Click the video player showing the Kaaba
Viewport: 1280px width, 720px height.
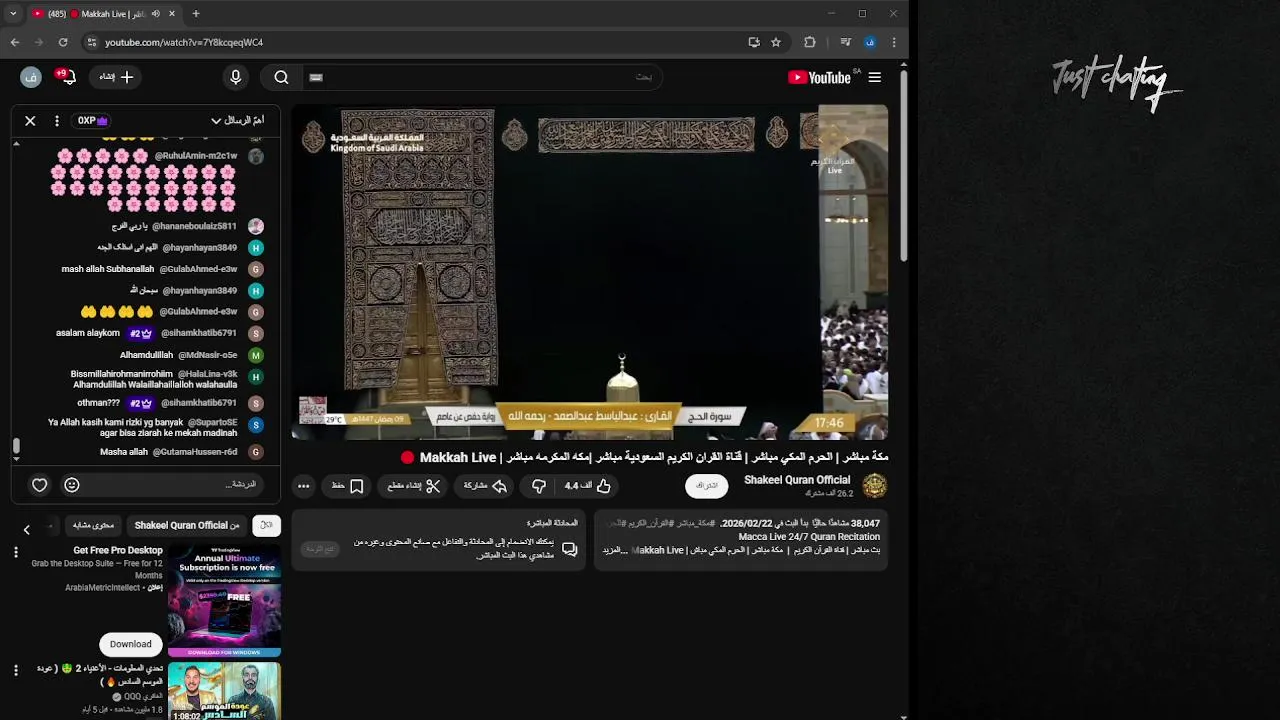coord(590,272)
